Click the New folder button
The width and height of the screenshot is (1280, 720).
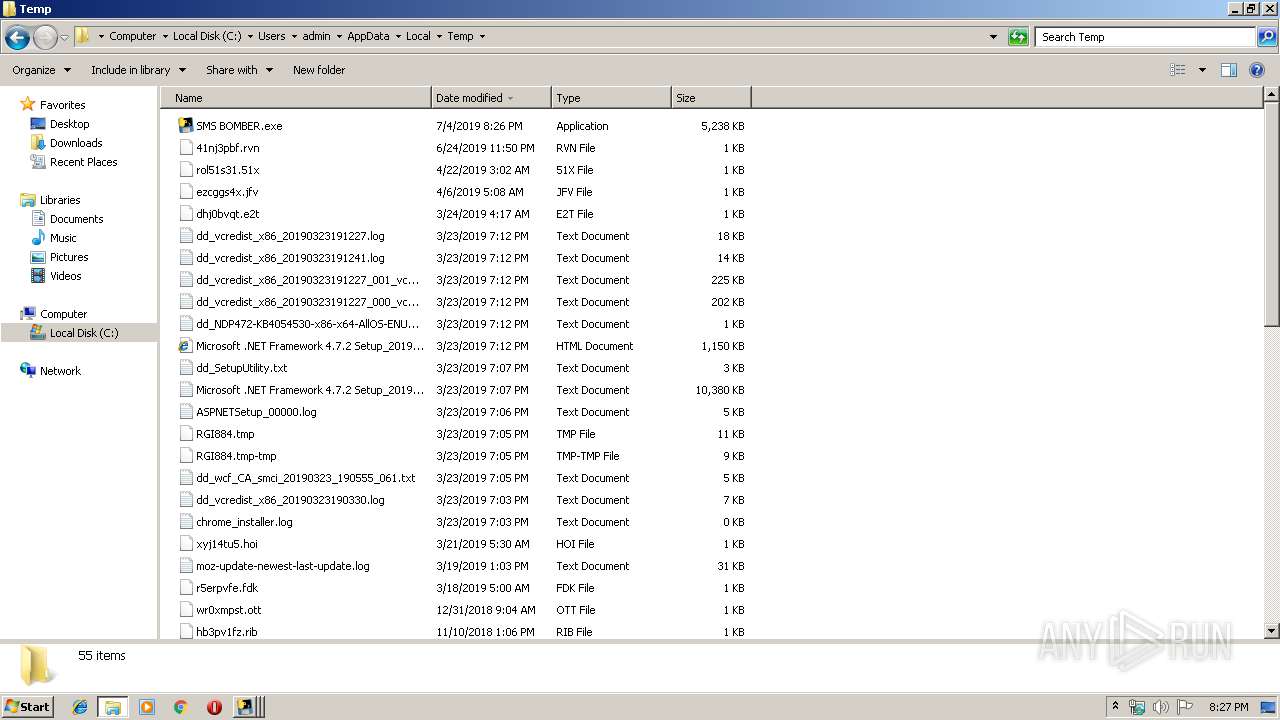(319, 70)
